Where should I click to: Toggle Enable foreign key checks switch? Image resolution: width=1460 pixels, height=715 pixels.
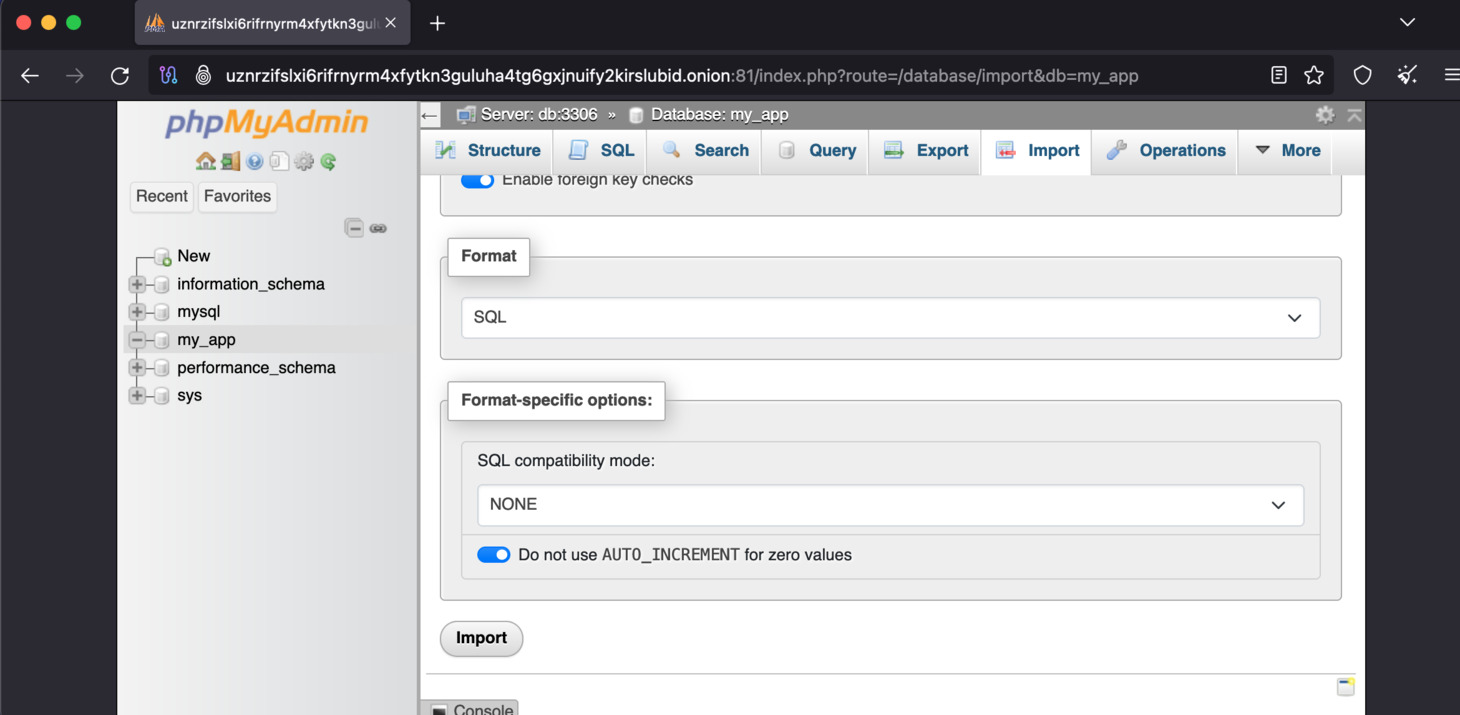pos(477,180)
